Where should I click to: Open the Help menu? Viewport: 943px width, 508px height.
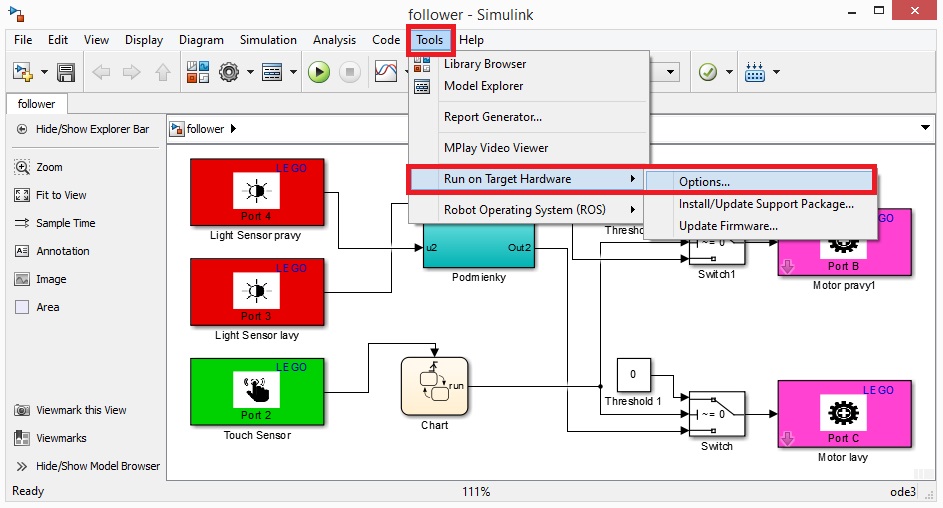pyautogui.click(x=472, y=40)
